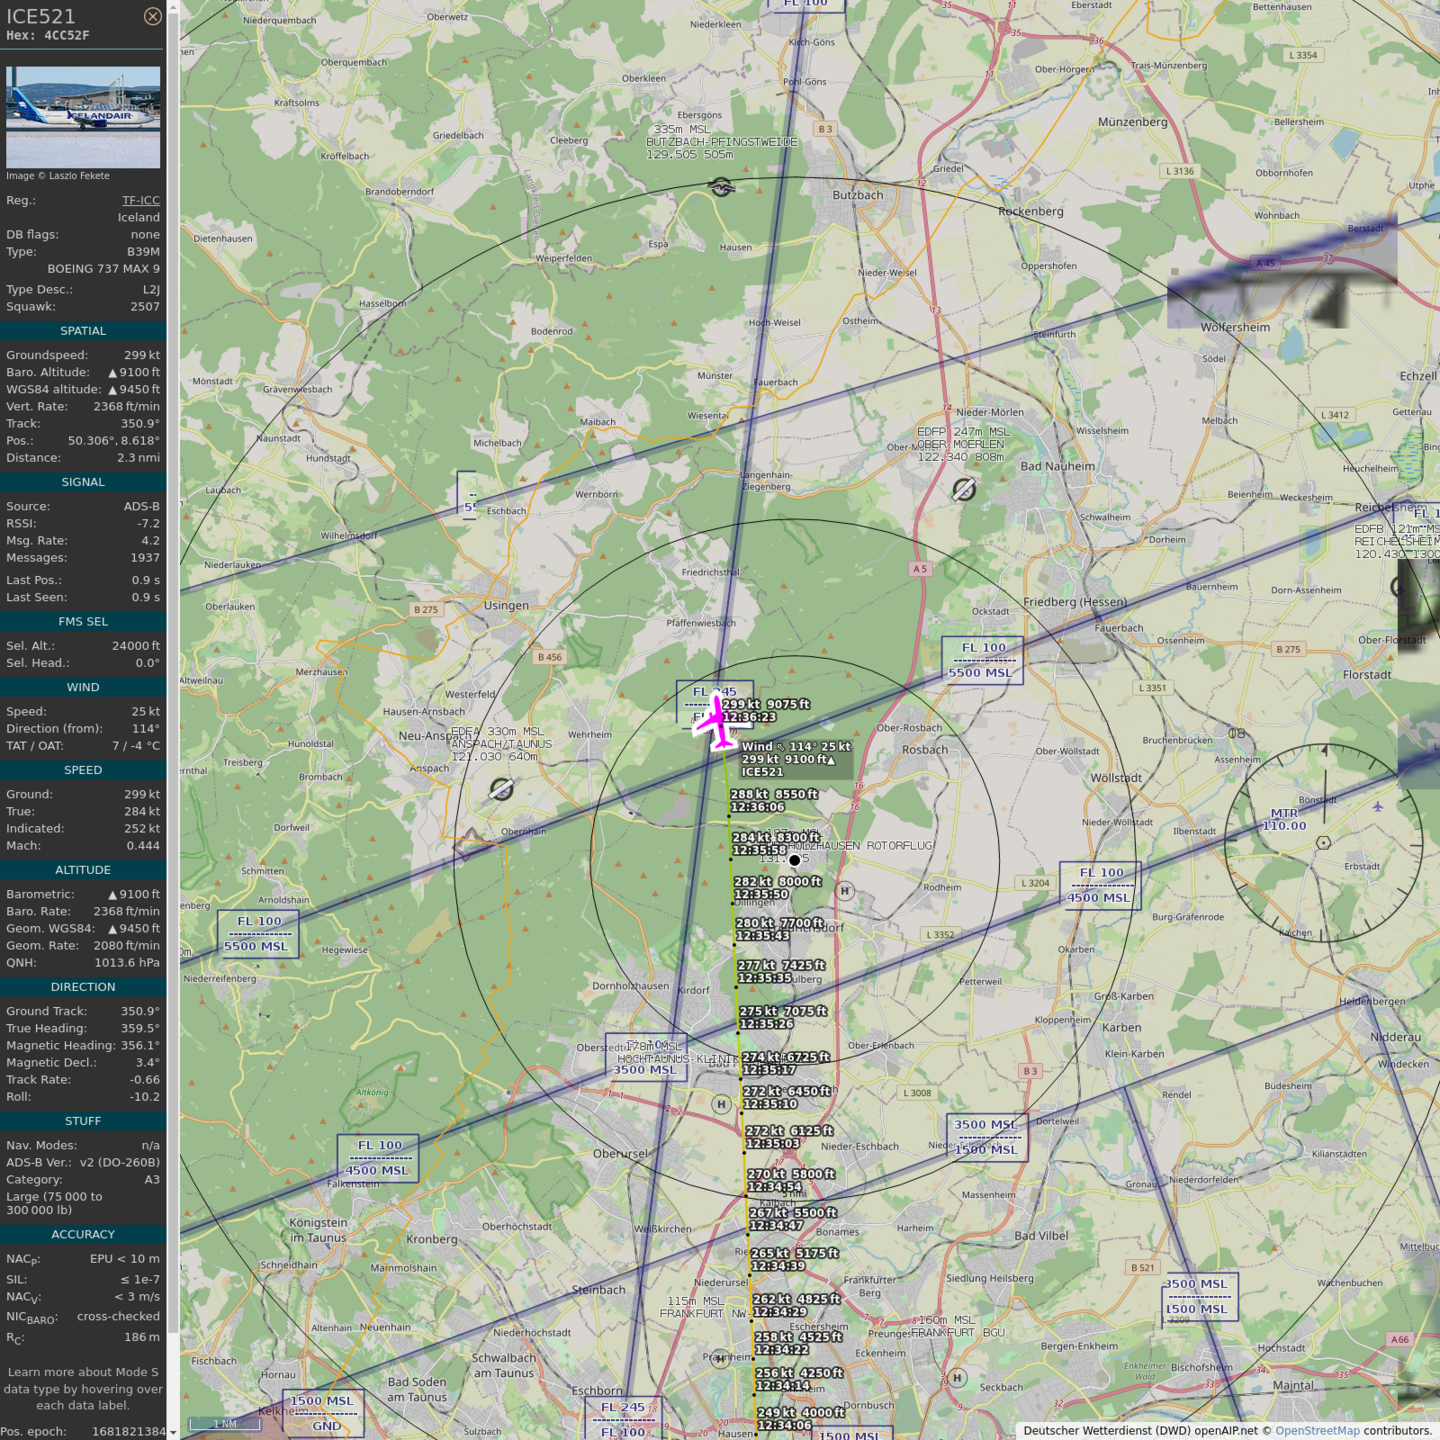Click the Butzbach-Pfingstweide glider airfield icon
The height and width of the screenshot is (1440, 1440).
[721, 187]
